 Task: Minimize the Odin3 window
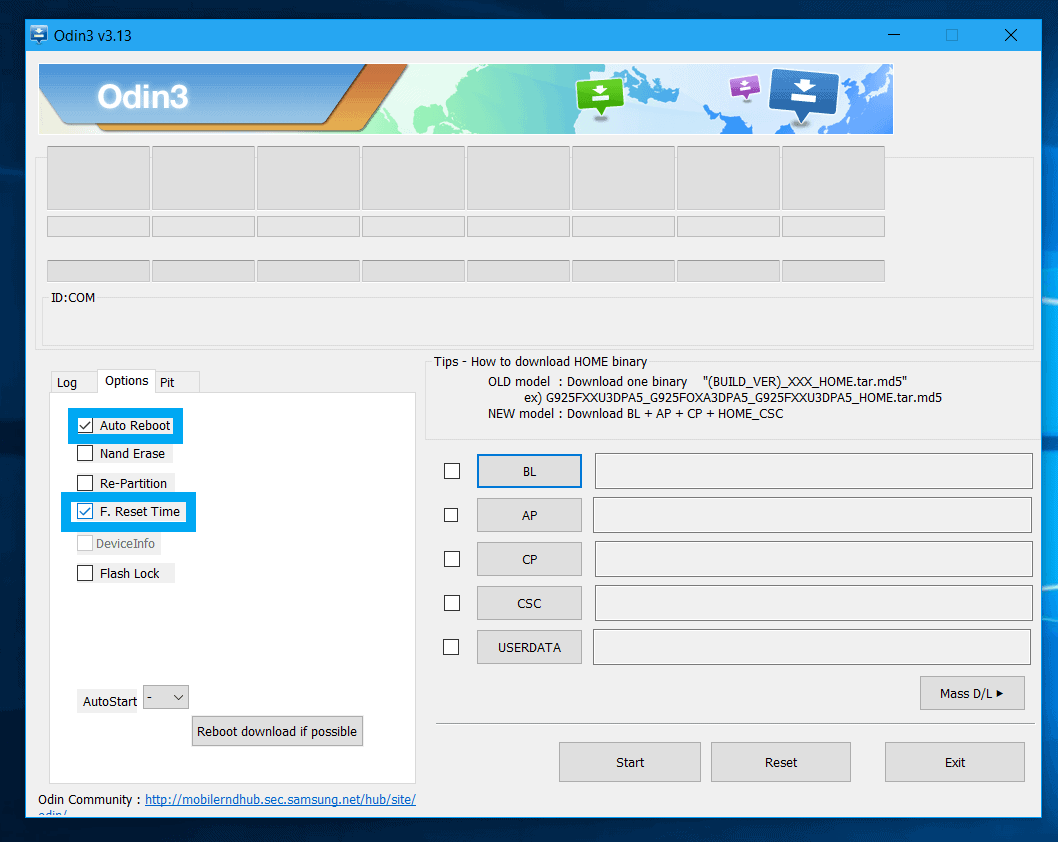894,35
